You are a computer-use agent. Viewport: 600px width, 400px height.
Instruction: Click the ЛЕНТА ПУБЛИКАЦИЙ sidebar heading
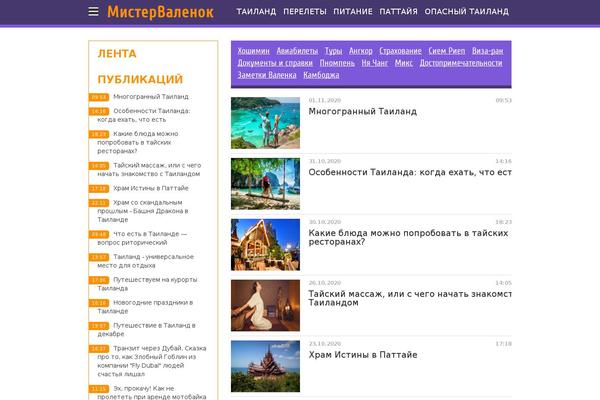point(140,67)
